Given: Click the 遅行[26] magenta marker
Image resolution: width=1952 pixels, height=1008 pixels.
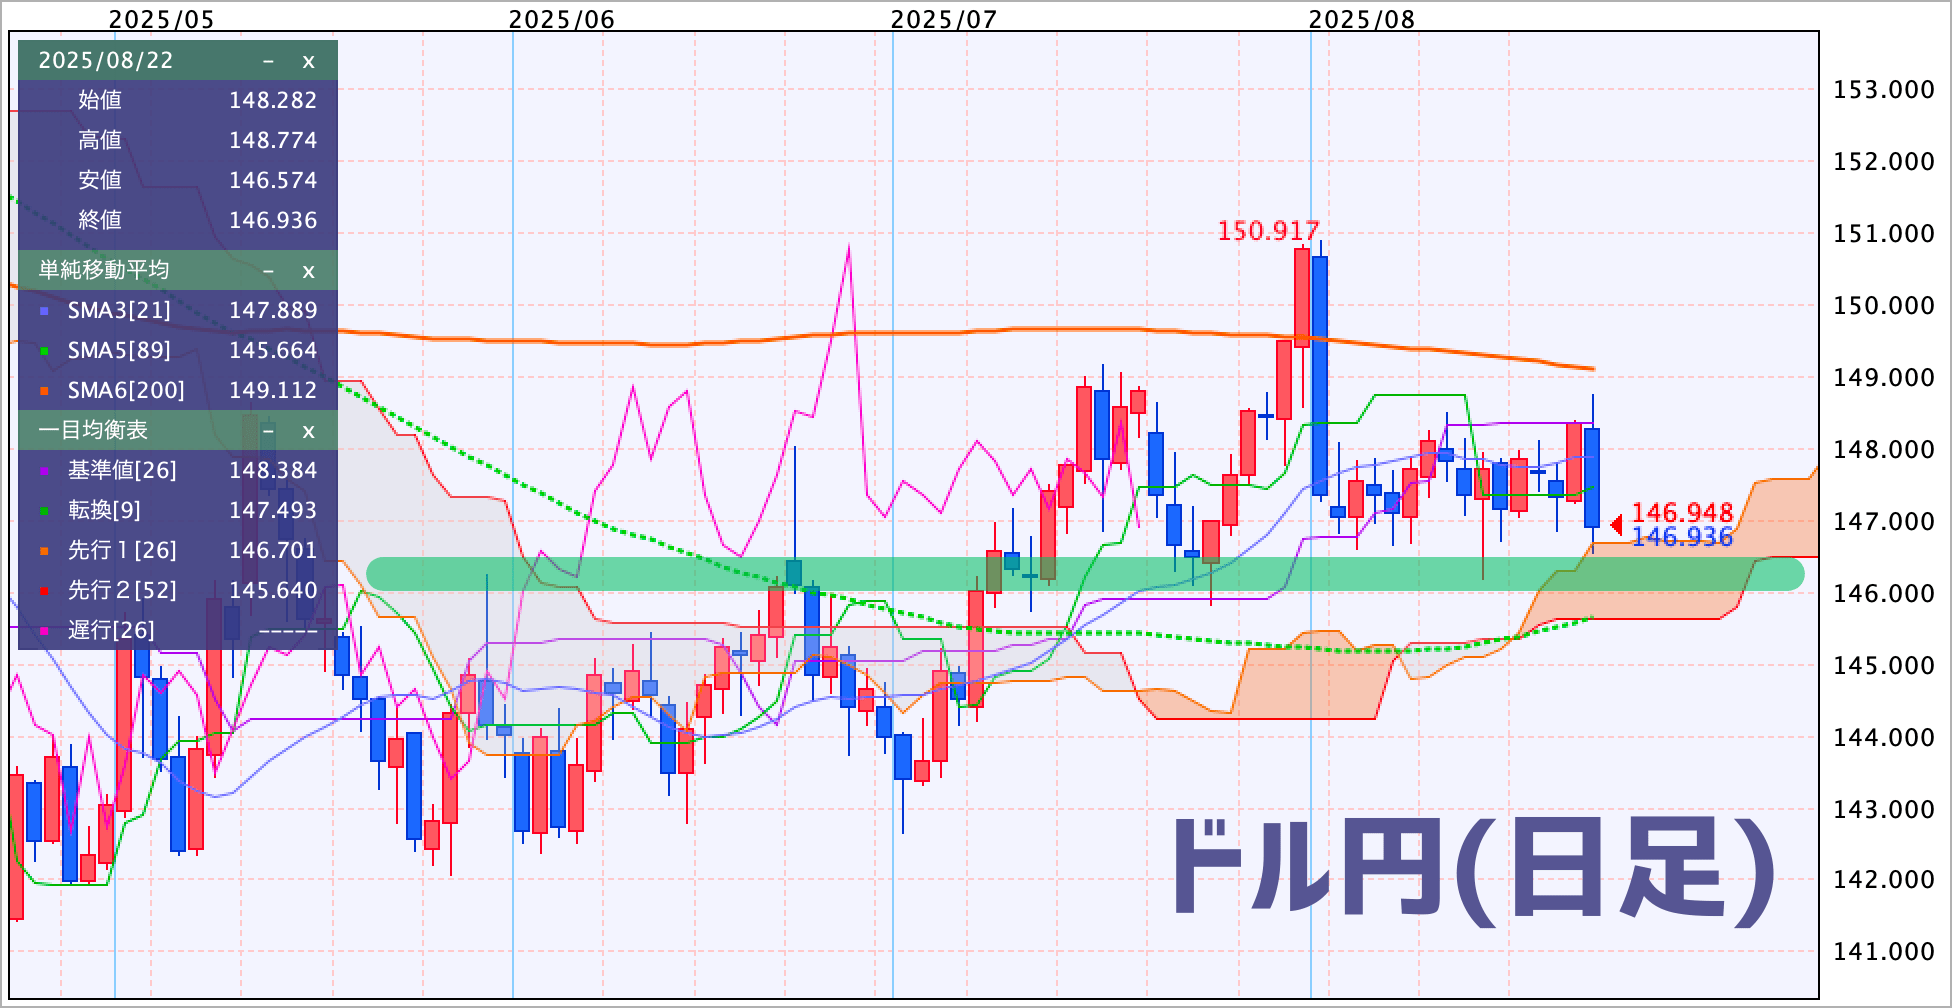Looking at the screenshot, I should pos(44,631).
